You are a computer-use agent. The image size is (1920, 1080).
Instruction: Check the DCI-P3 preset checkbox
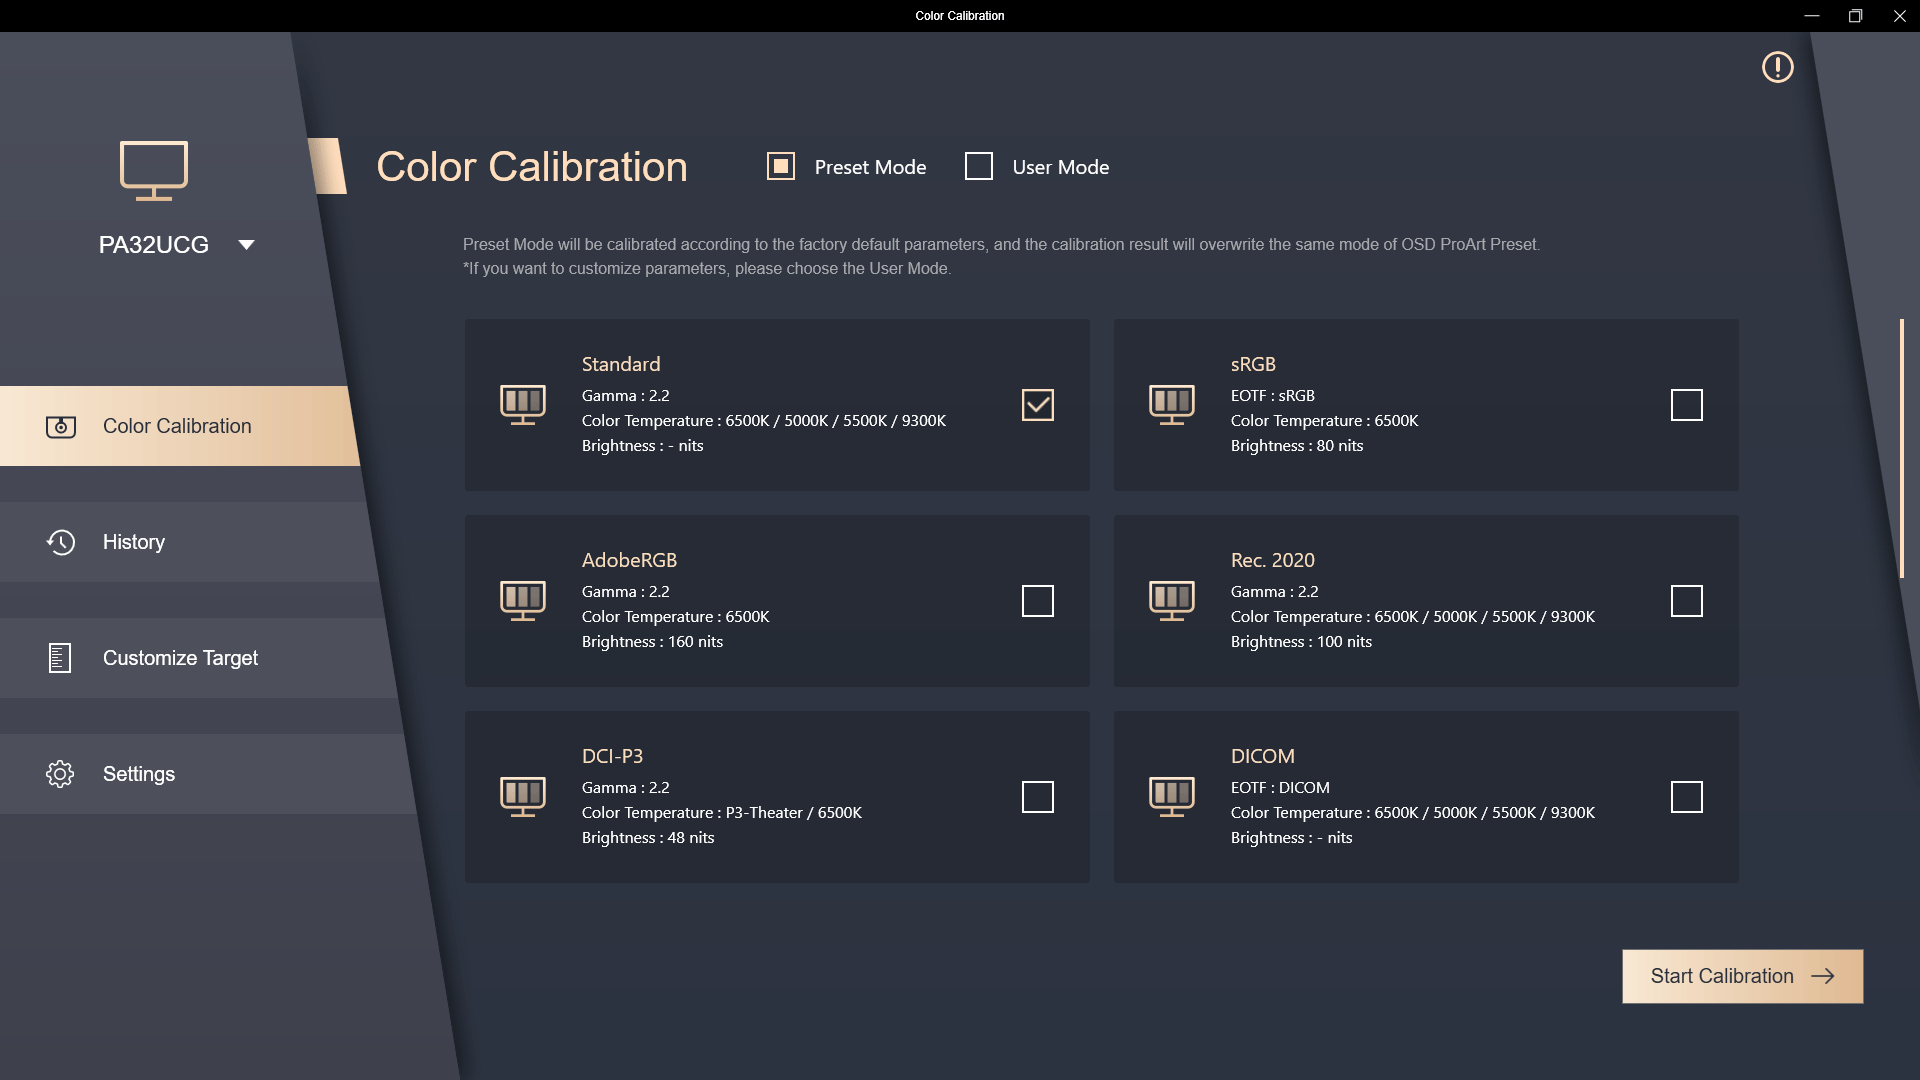click(x=1037, y=797)
